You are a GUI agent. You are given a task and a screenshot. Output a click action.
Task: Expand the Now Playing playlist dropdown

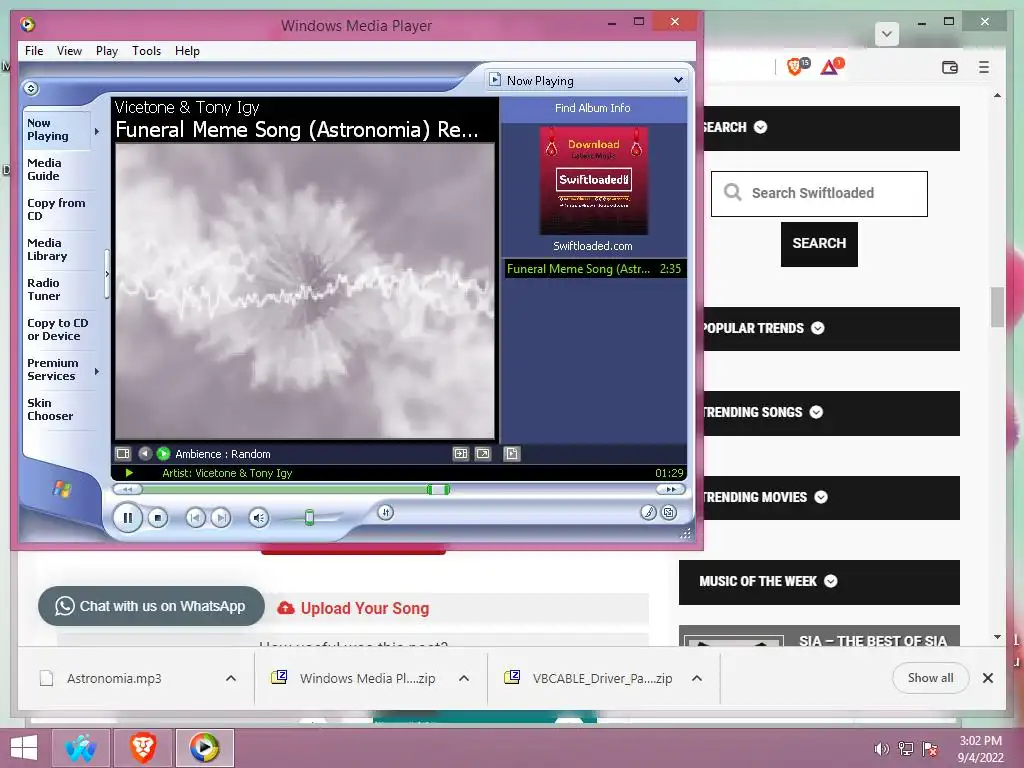(x=679, y=80)
